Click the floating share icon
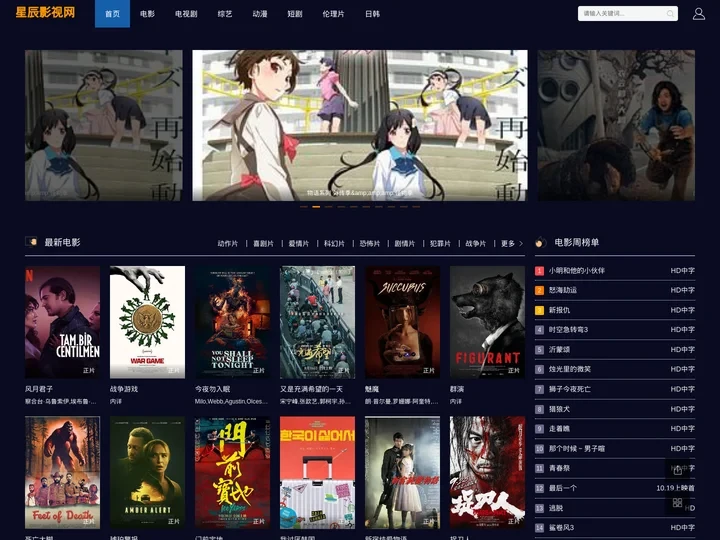This screenshot has height=540, width=720. point(677,470)
